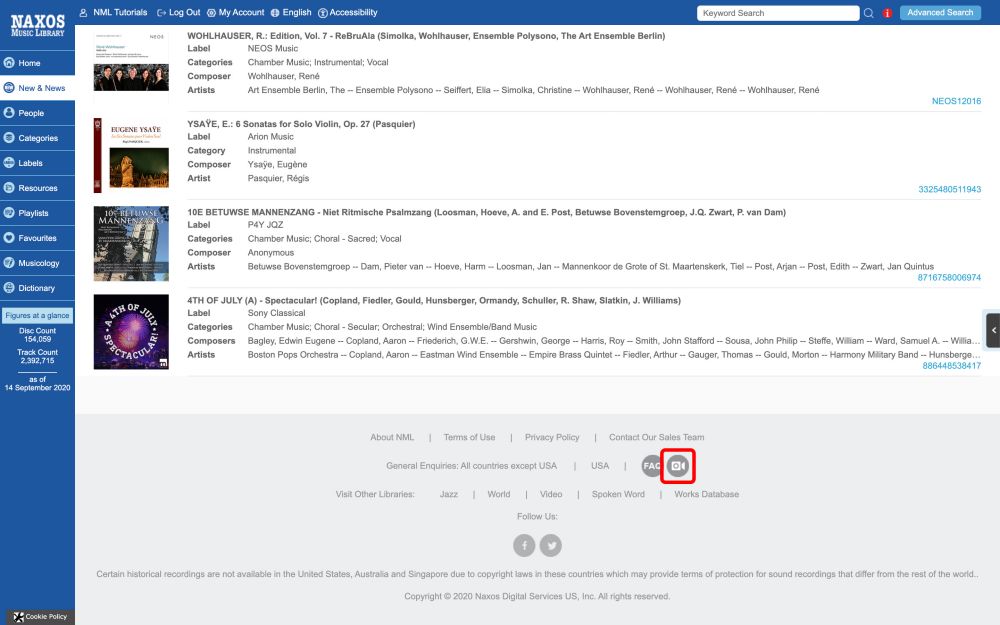Click the Resources icon in sidebar

9,188
